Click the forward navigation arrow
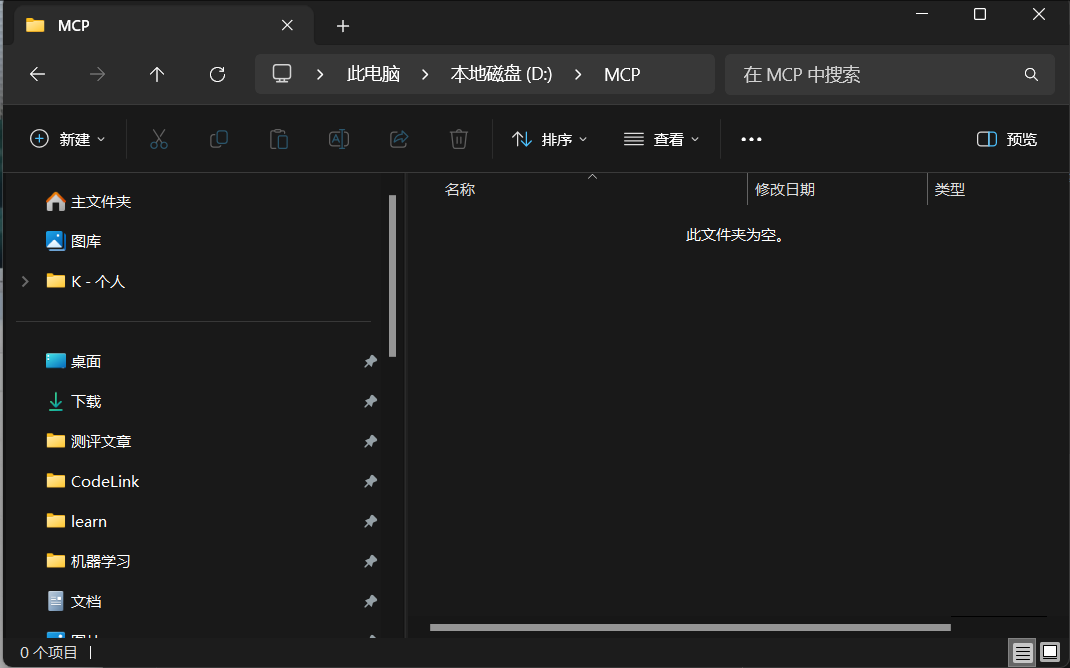Viewport: 1070px width, 668px height. pyautogui.click(x=98, y=74)
